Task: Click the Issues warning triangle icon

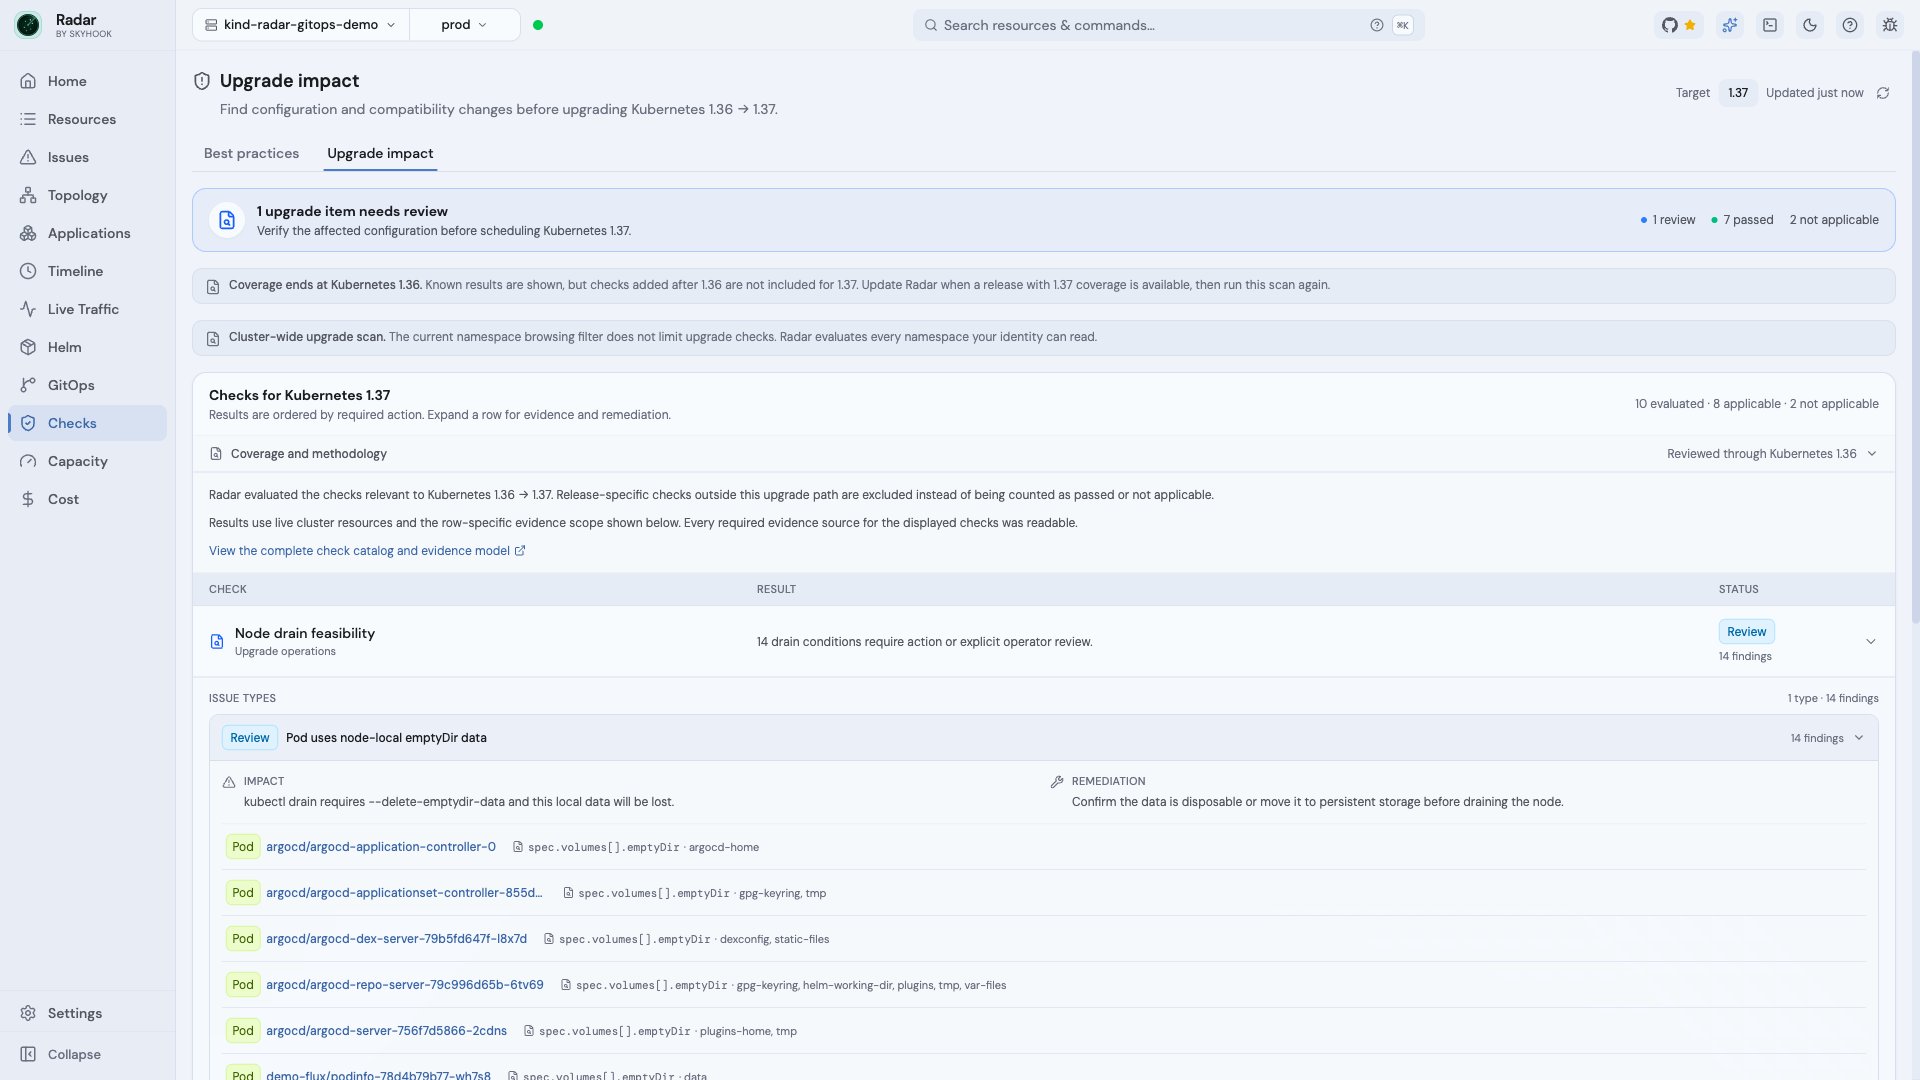Action: pos(28,157)
